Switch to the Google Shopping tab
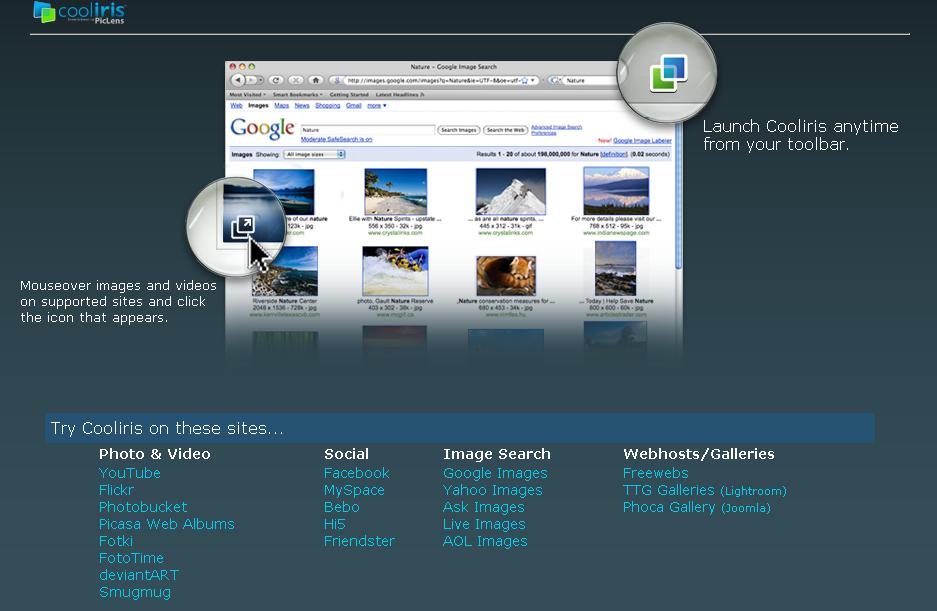The image size is (937, 611). click(x=327, y=106)
